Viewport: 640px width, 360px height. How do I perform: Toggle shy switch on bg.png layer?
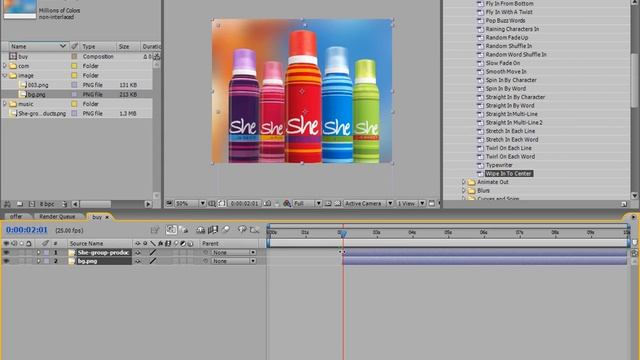[x=138, y=261]
